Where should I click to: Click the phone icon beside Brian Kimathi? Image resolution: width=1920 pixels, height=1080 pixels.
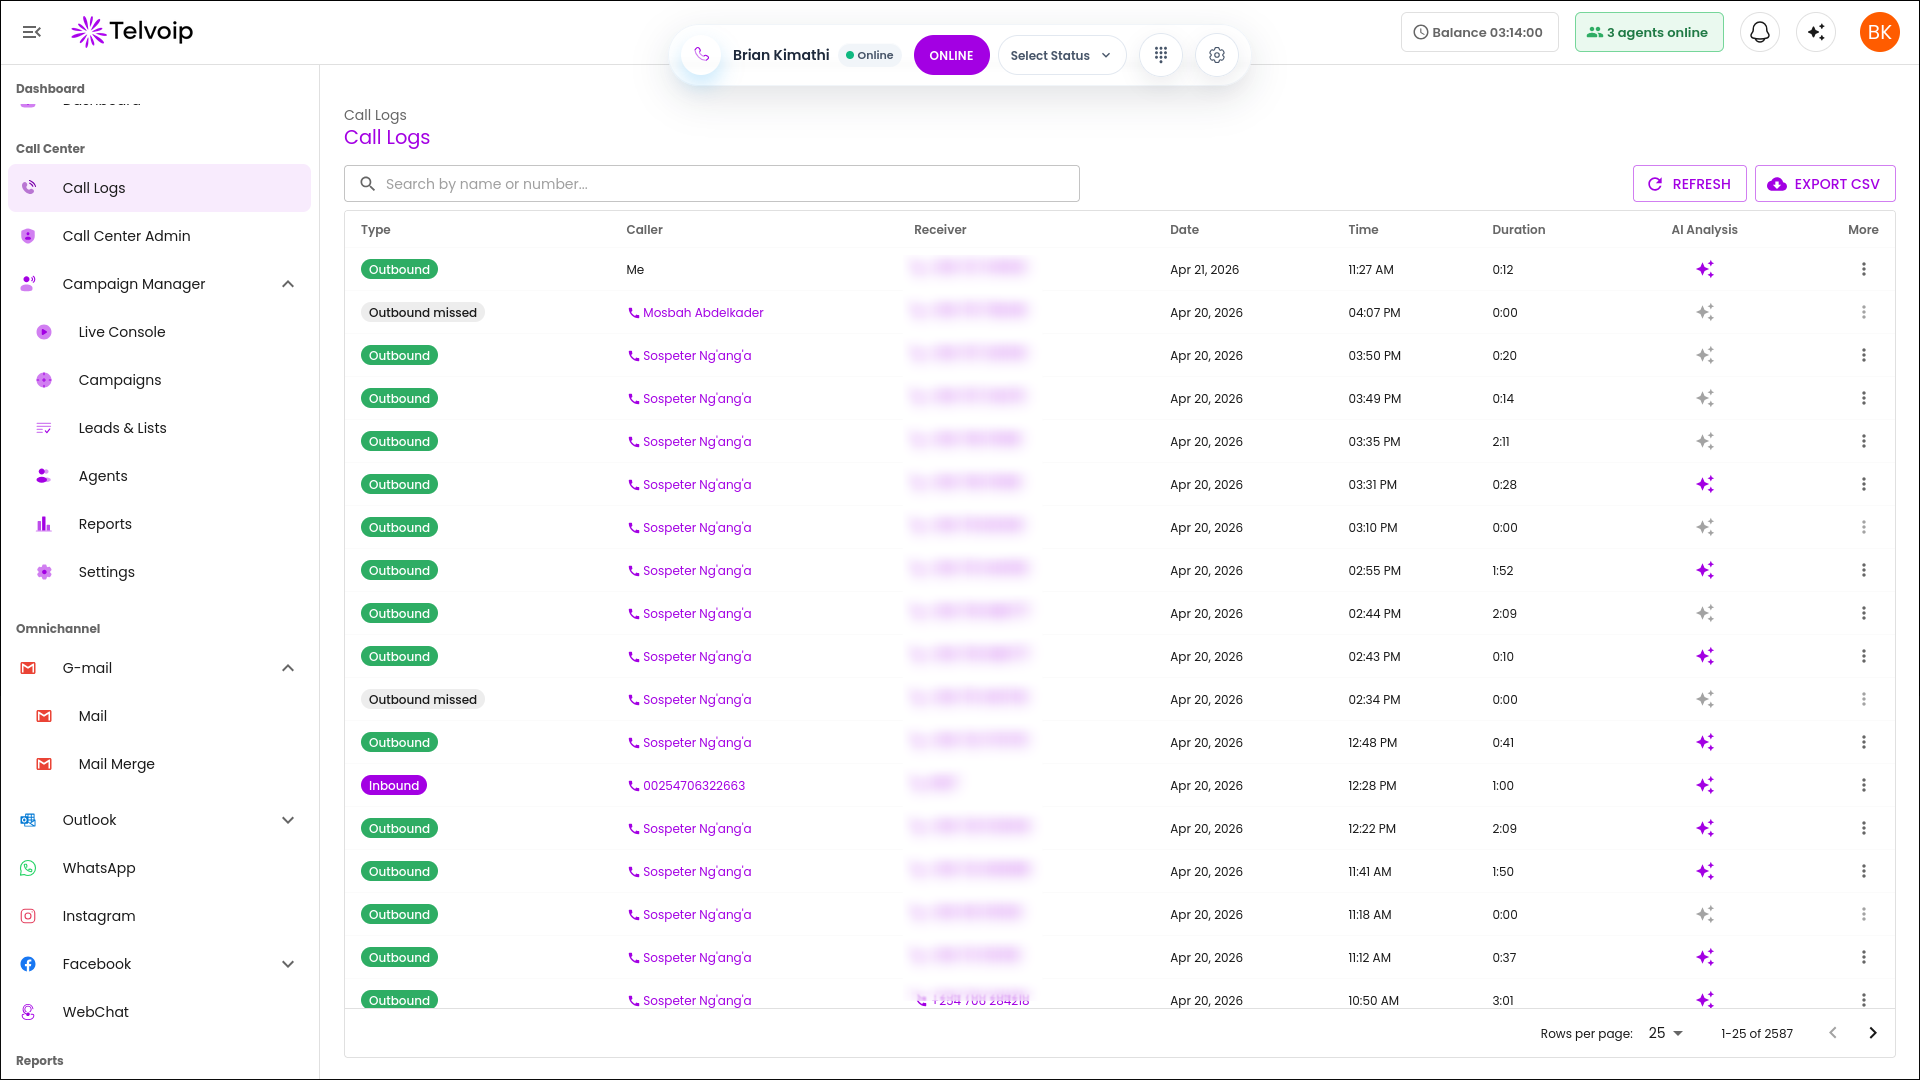(x=701, y=55)
